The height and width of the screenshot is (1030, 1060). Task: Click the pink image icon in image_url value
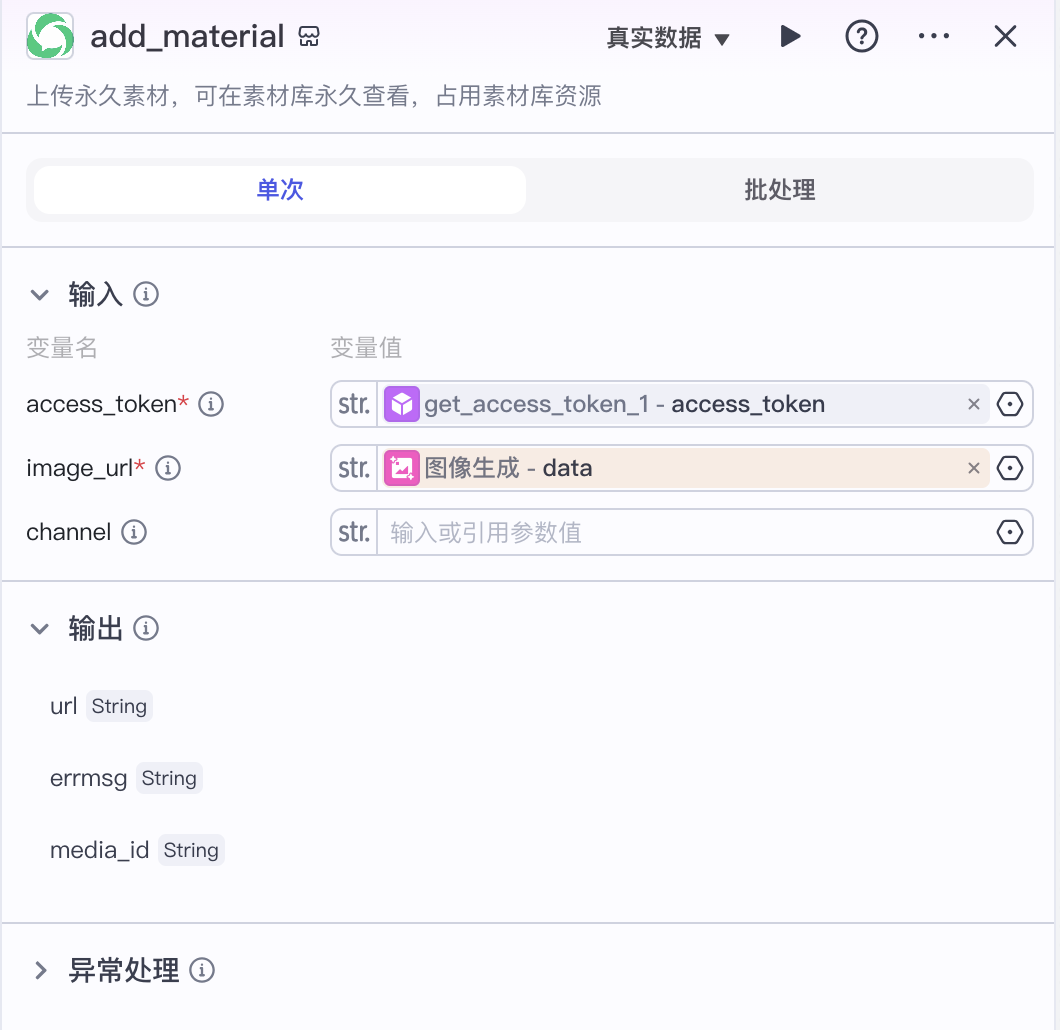402,468
